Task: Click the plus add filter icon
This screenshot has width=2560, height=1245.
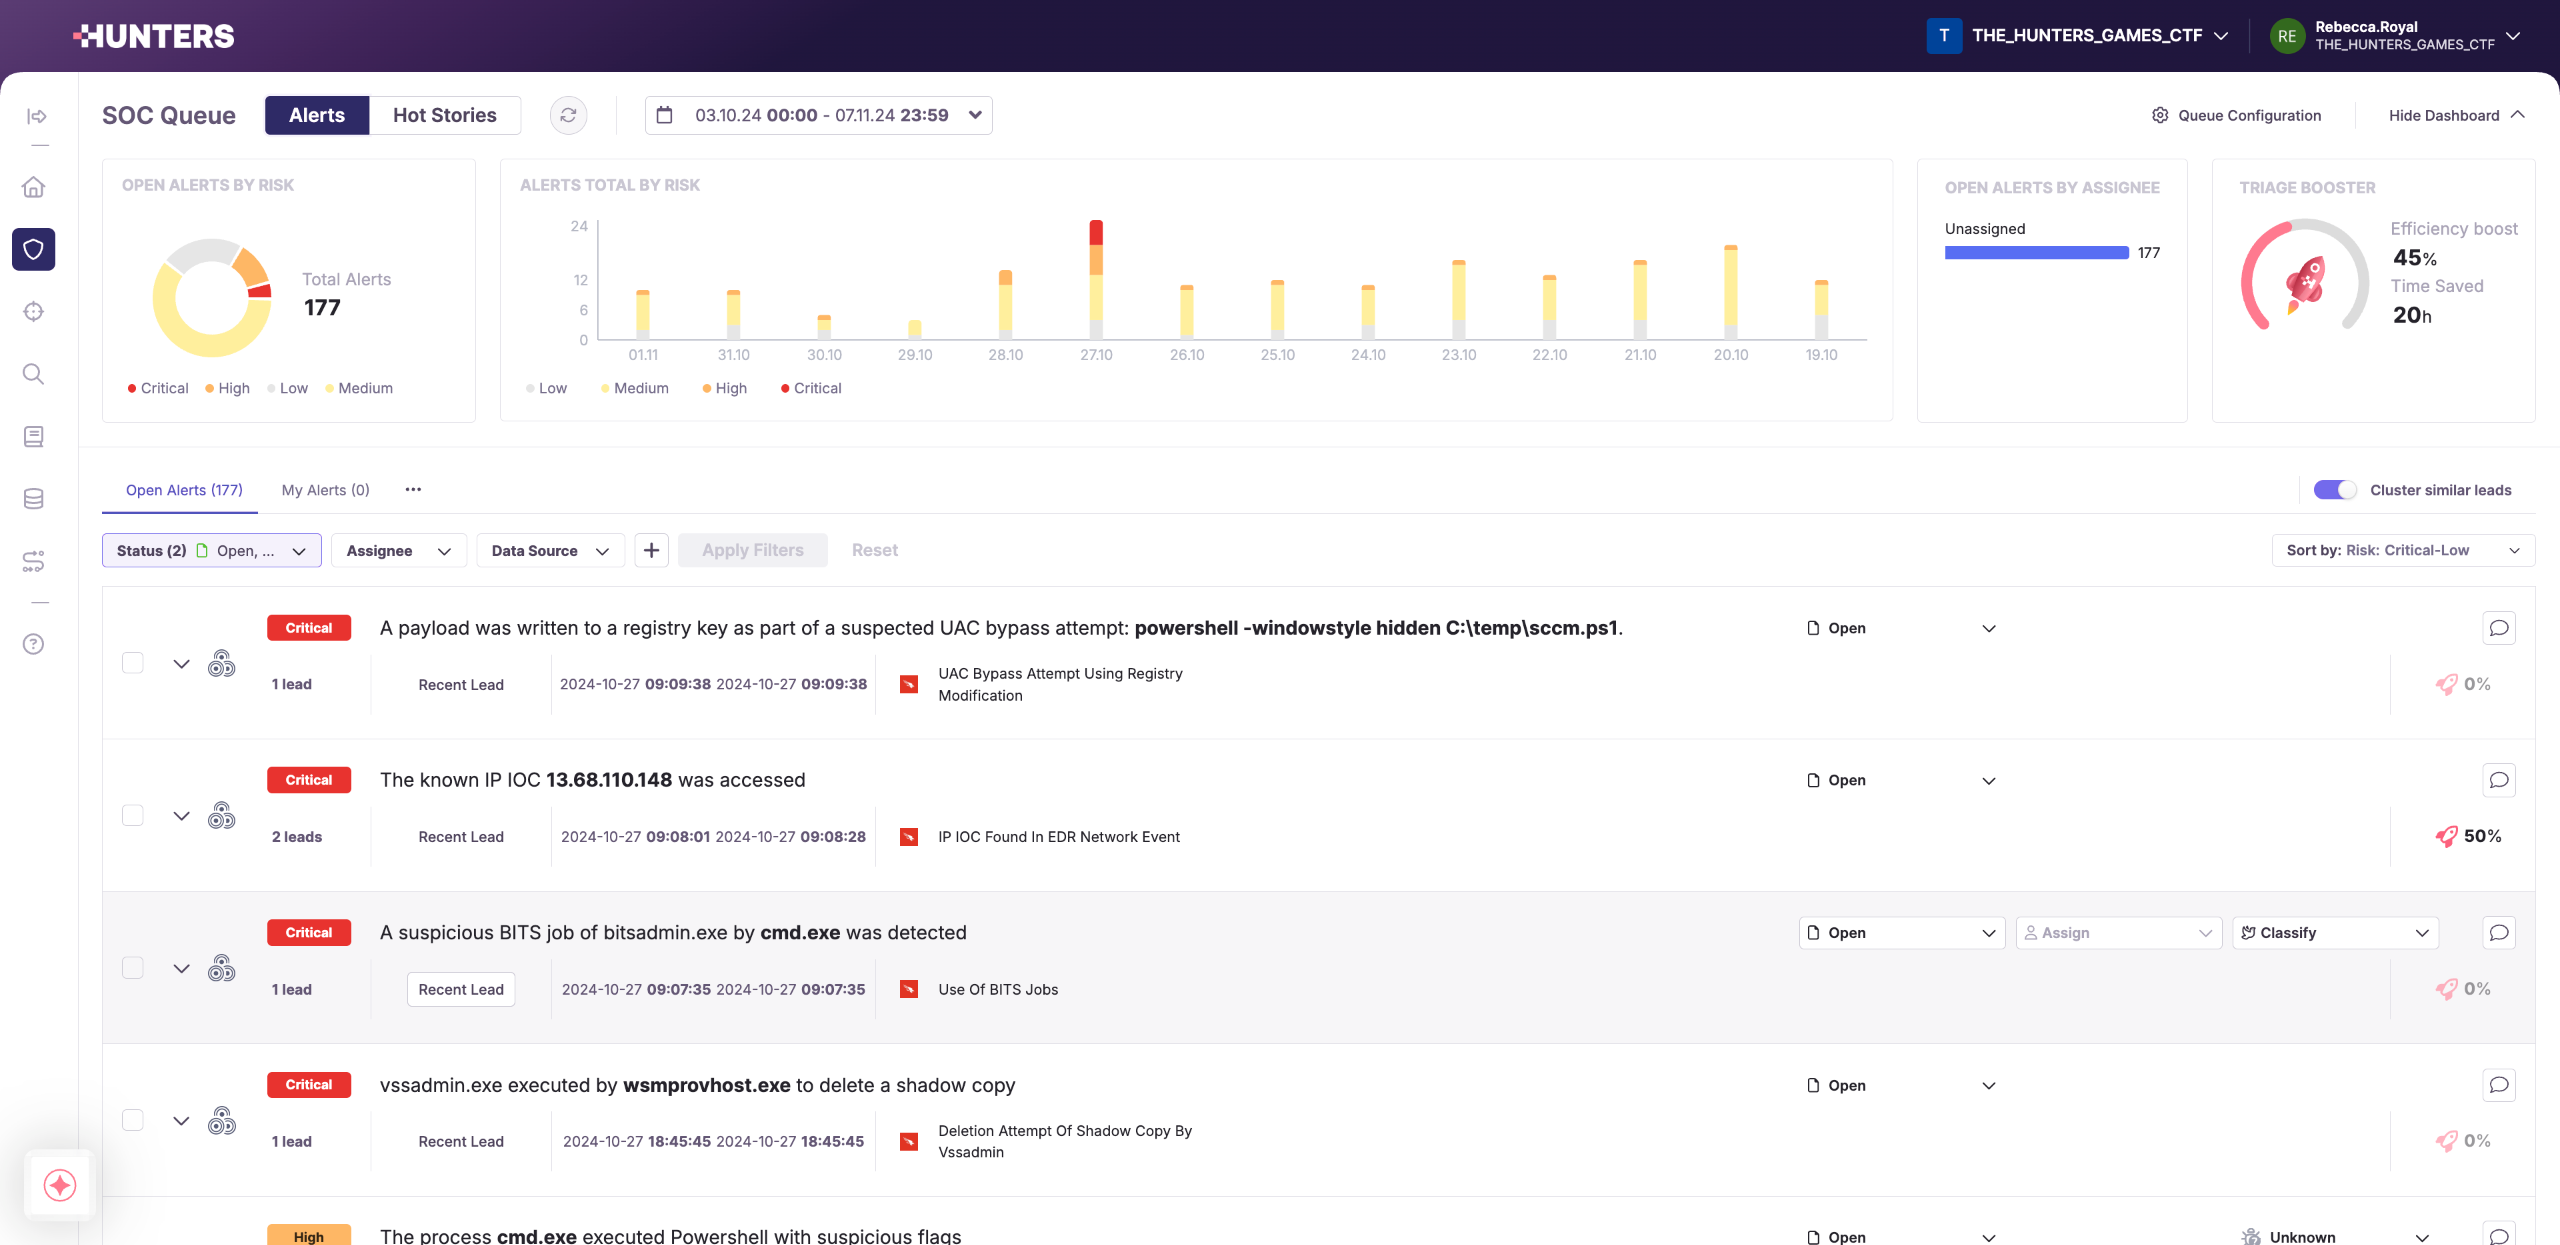Action: tap(651, 550)
